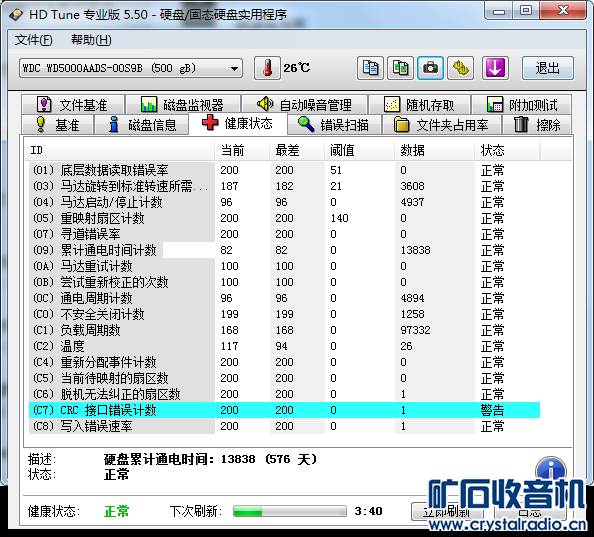
Task: Click the 3:40 refresh countdown
Action: 369,511
